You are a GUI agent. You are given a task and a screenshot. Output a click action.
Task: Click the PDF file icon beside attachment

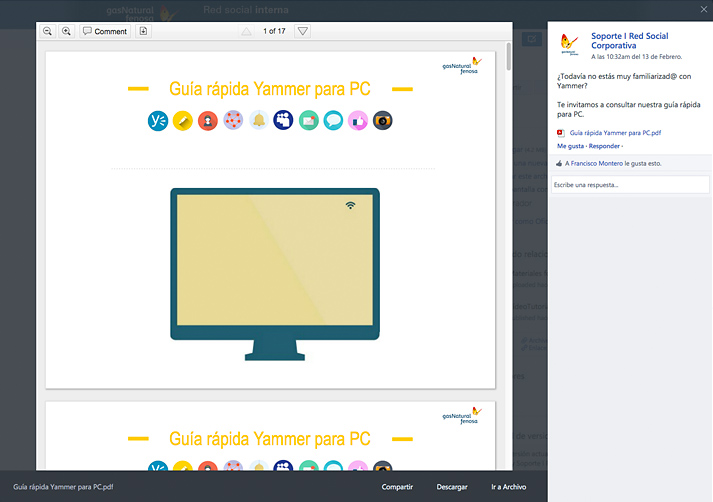point(561,133)
